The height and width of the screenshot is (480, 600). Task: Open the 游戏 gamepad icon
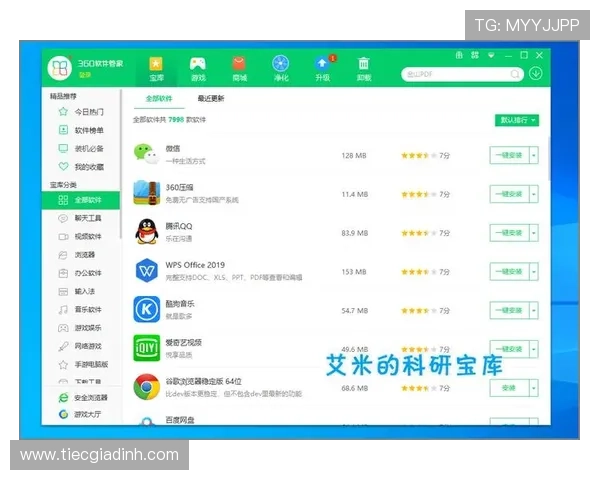198,64
